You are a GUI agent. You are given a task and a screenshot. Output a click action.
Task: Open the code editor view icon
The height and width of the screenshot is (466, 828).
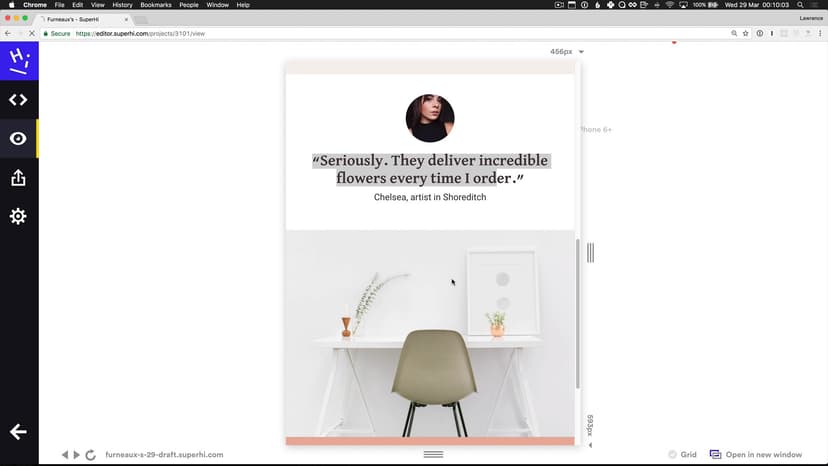[x=18, y=100]
